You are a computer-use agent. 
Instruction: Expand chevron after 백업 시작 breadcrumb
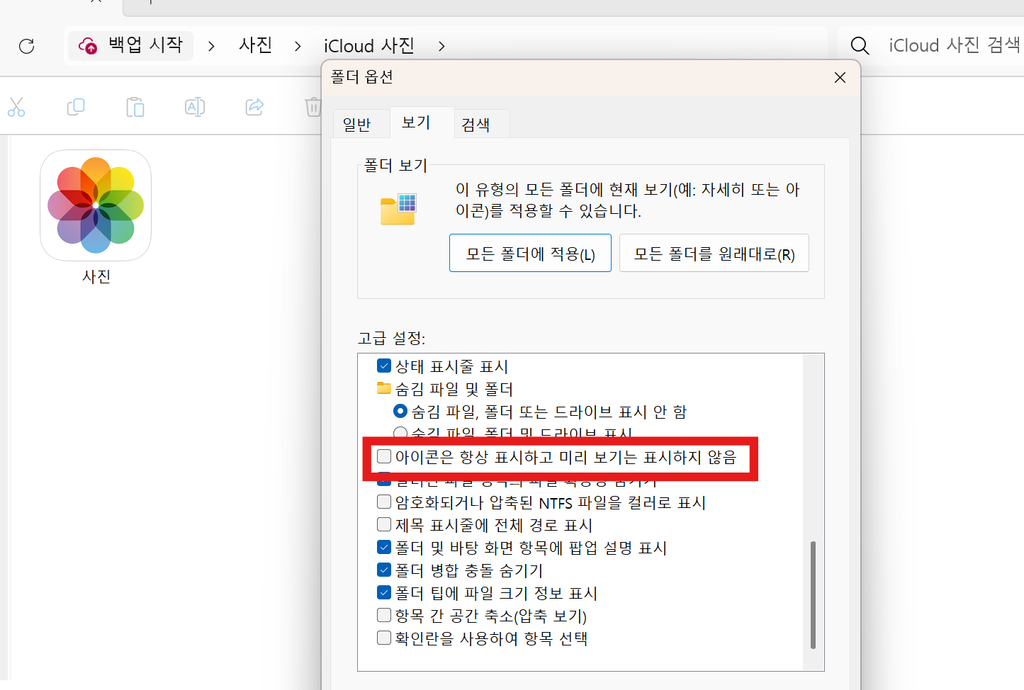click(x=211, y=46)
